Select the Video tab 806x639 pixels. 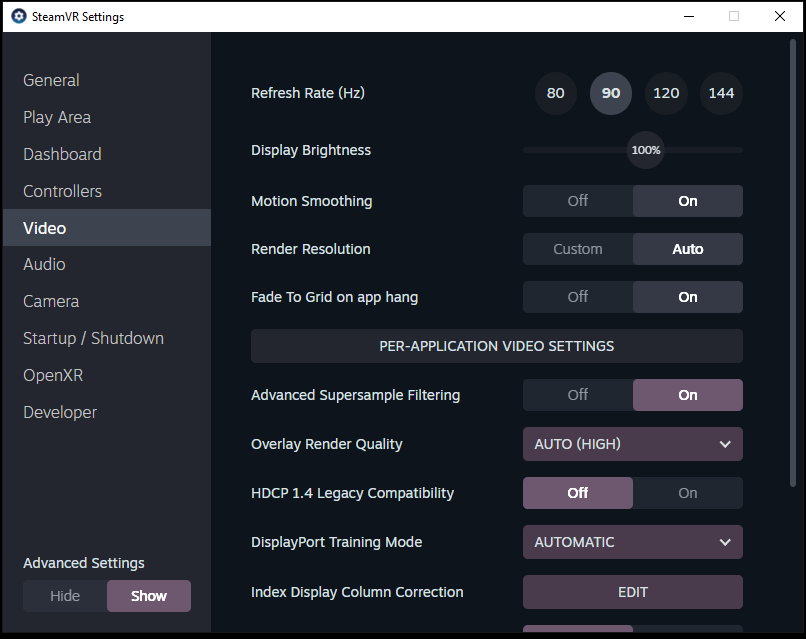point(107,228)
